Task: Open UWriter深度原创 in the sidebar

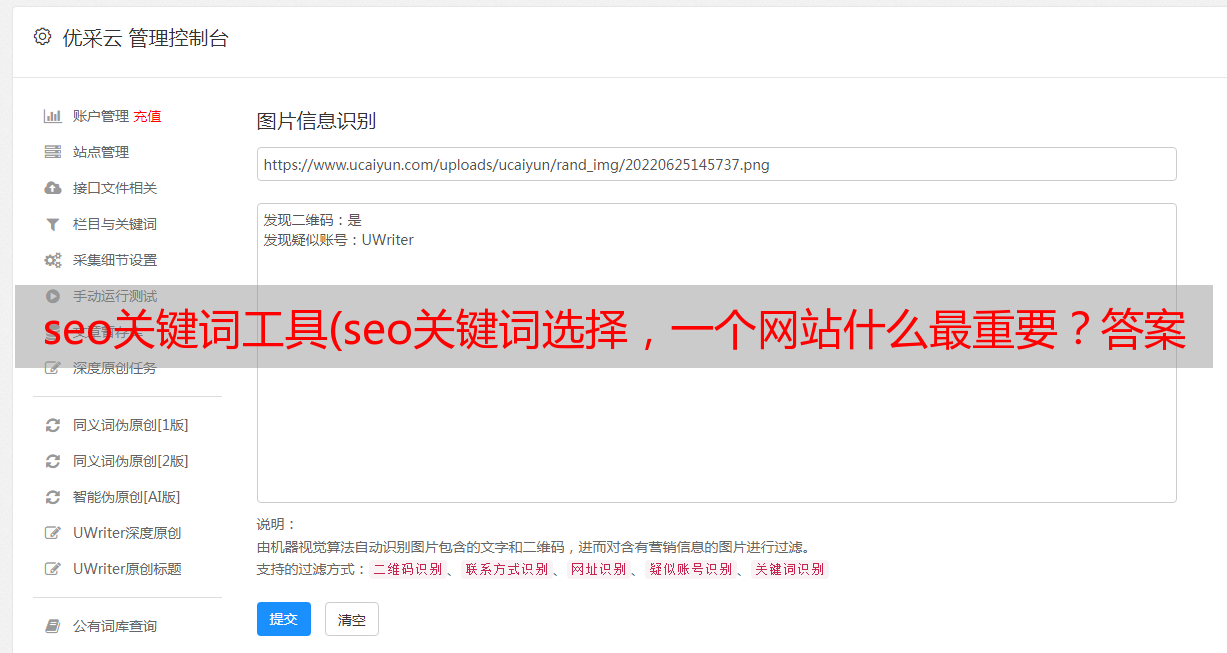Action: 127,533
